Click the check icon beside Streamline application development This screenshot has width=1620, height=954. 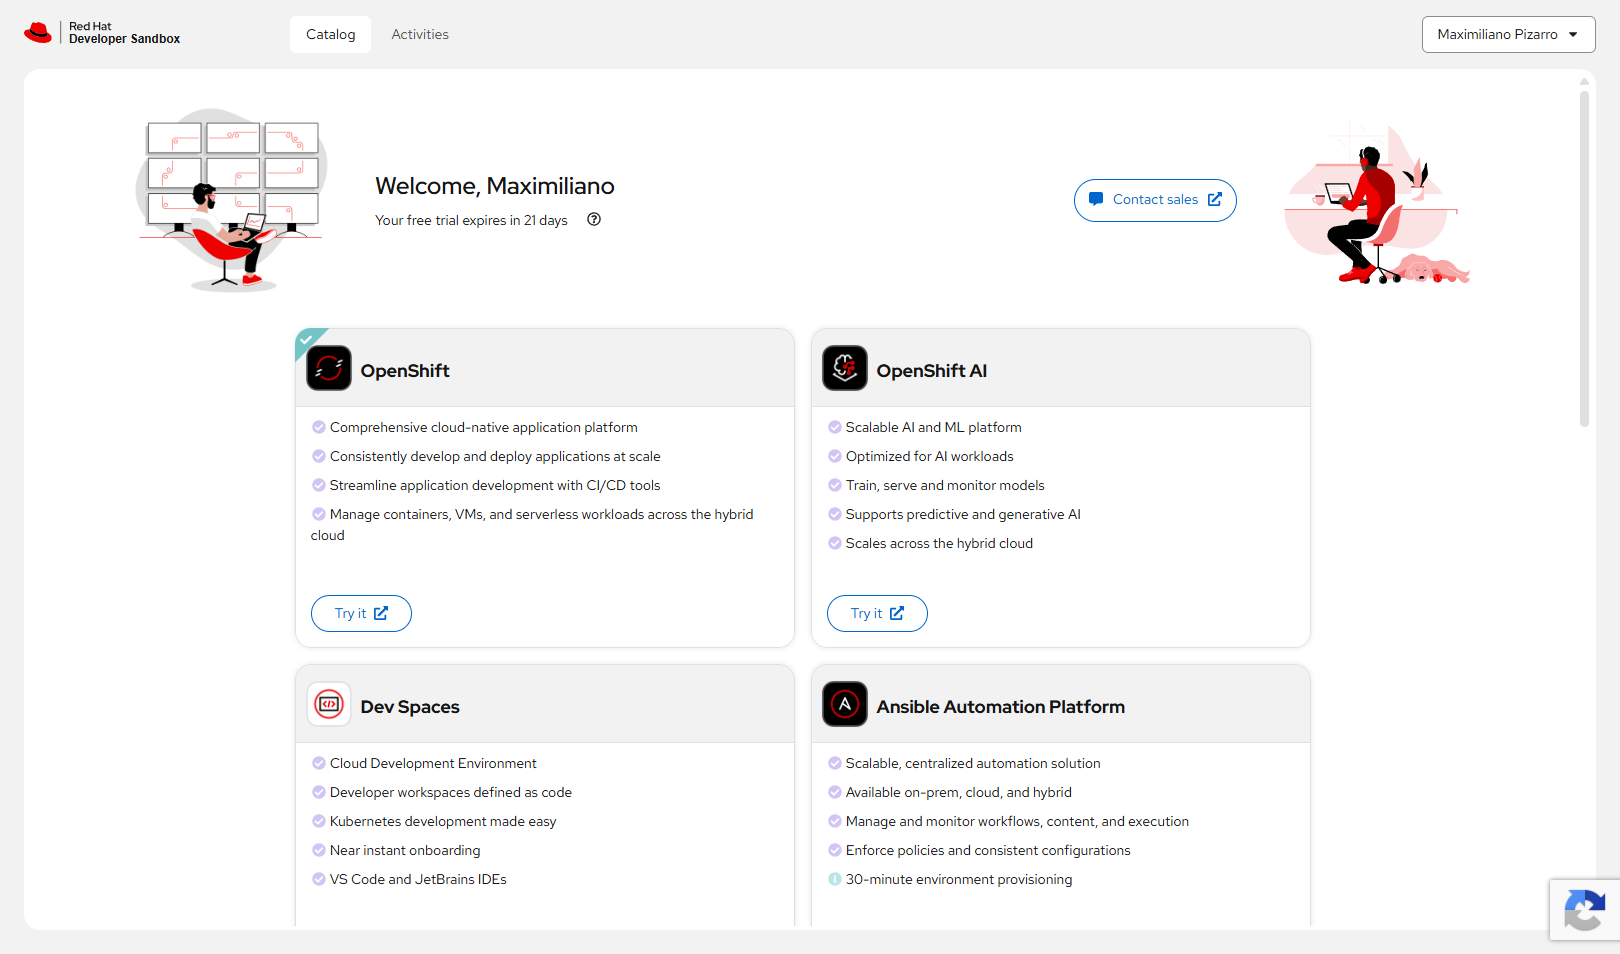tap(319, 485)
